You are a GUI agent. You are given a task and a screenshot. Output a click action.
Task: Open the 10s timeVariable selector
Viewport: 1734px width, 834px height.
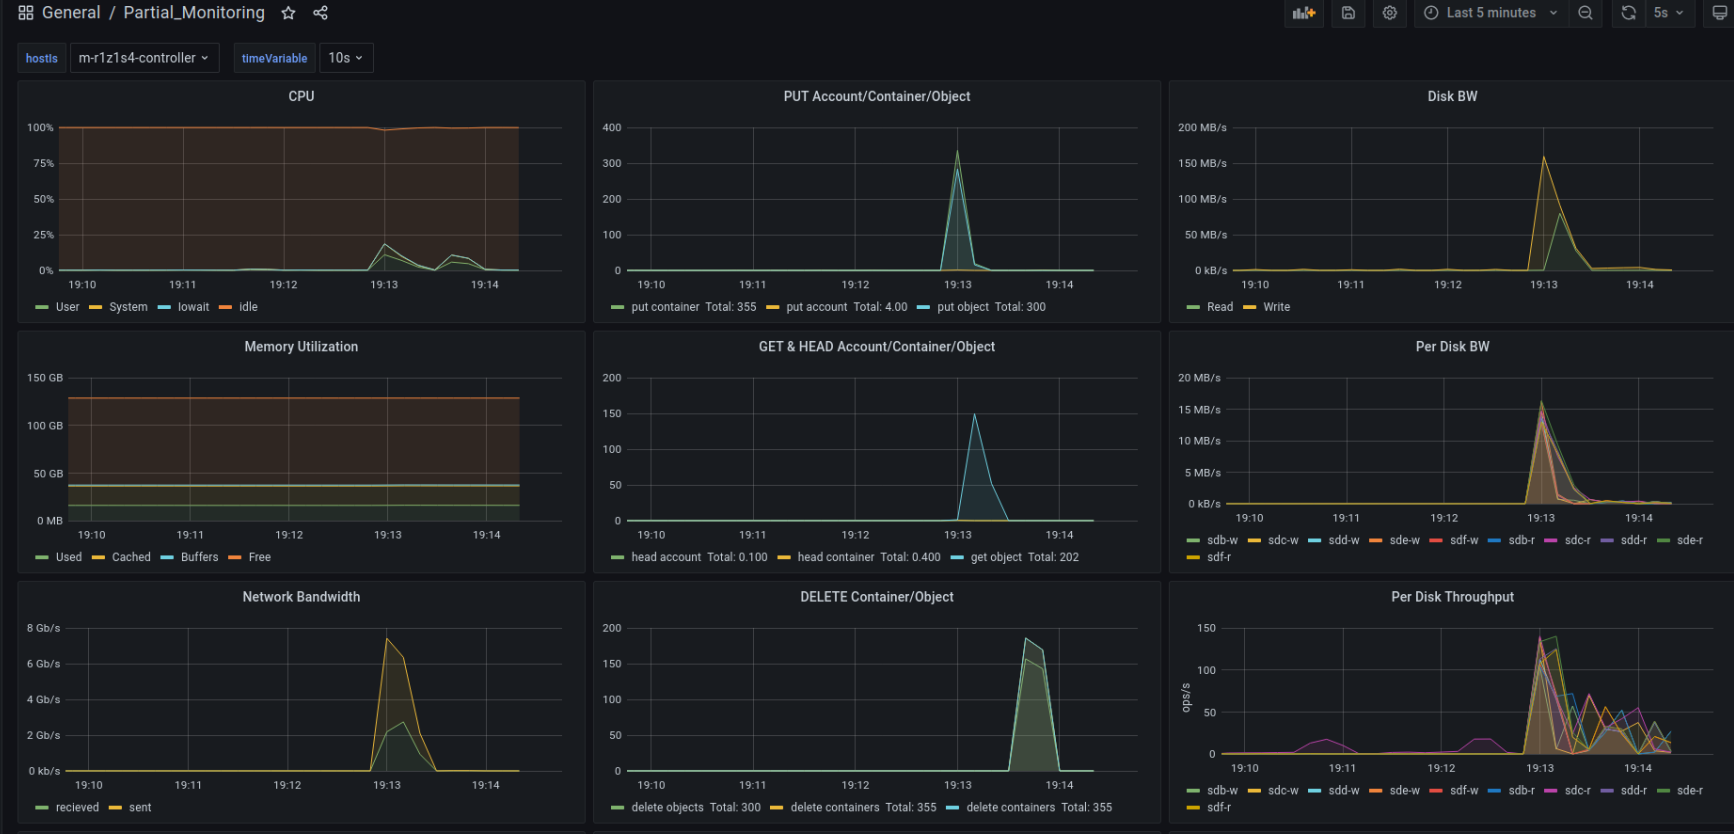point(345,58)
